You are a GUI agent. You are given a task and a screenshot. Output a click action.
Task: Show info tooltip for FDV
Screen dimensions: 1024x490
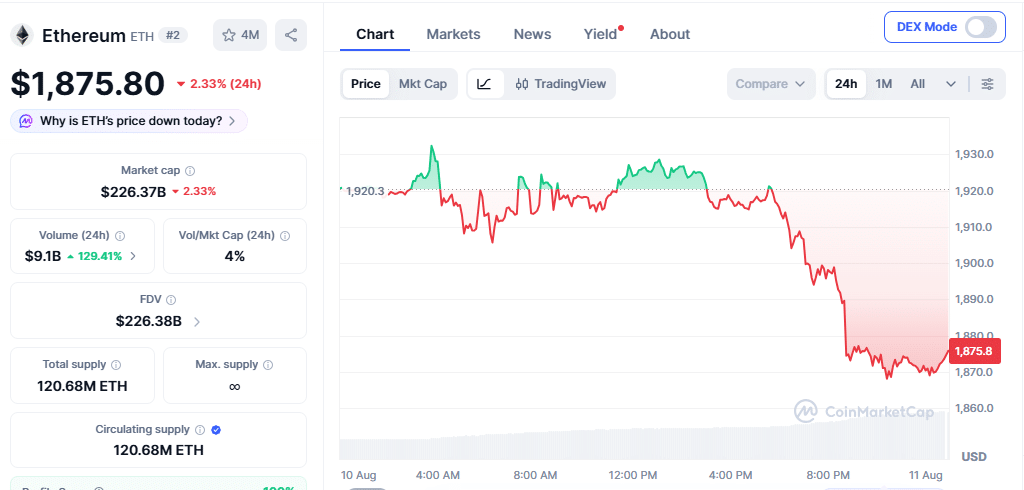[x=171, y=300]
